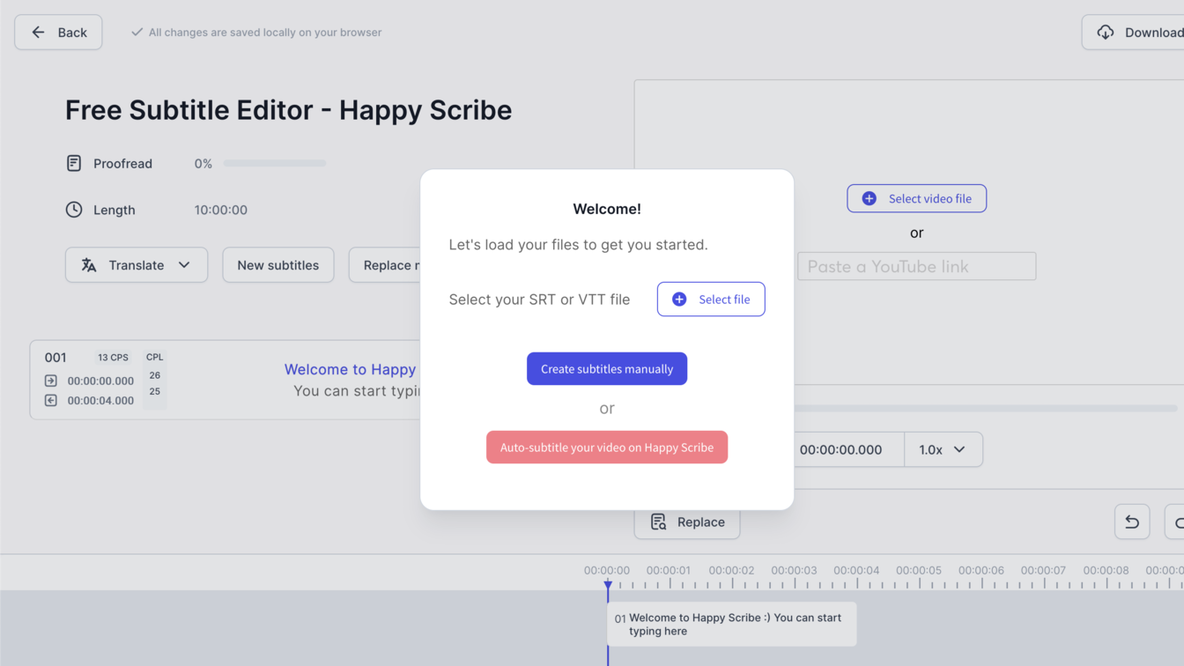1184x666 pixels.
Task: Expand the 1.0x playback speed dropdown
Action: point(943,450)
